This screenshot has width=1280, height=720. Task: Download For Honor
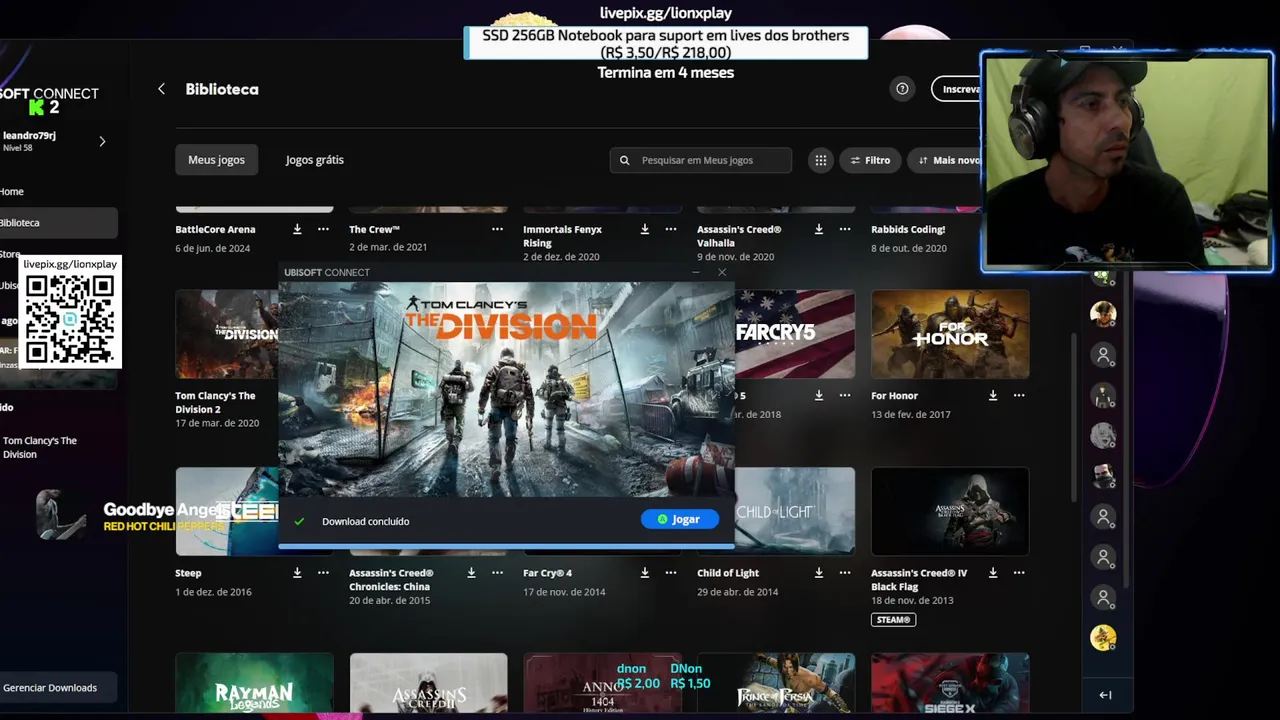tap(993, 395)
